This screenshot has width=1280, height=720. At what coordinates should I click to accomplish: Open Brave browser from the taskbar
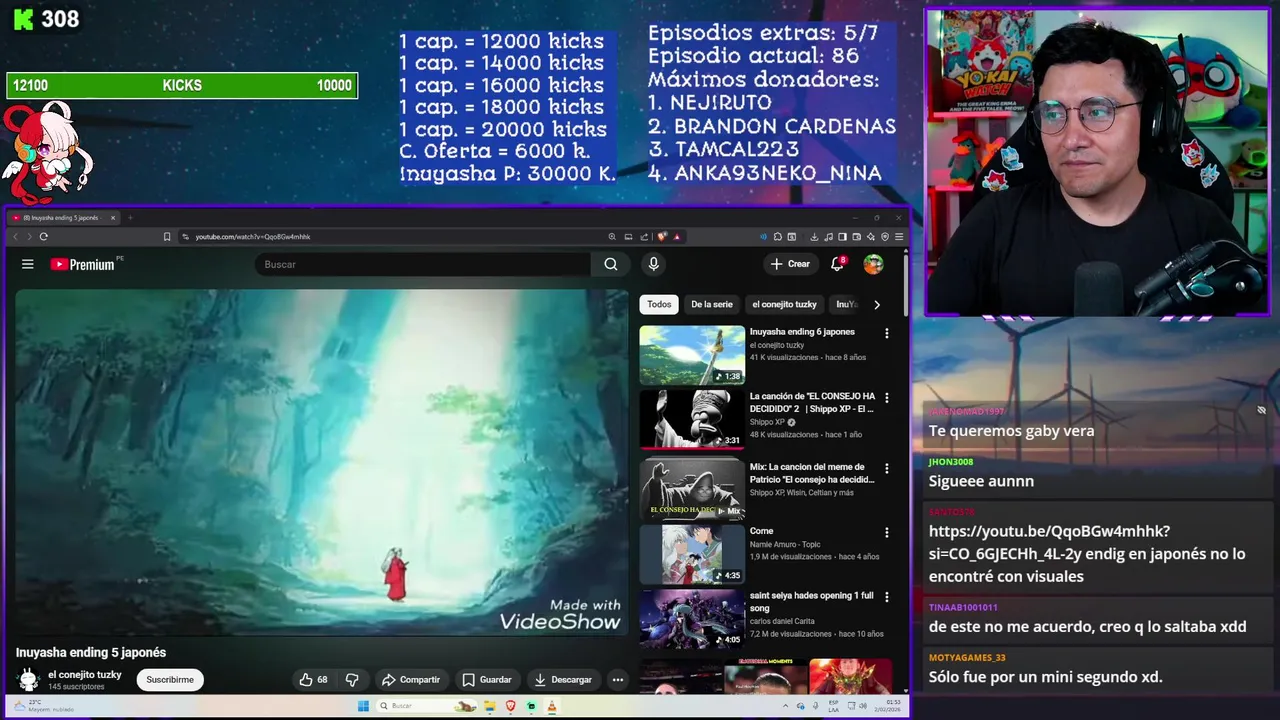[511, 706]
